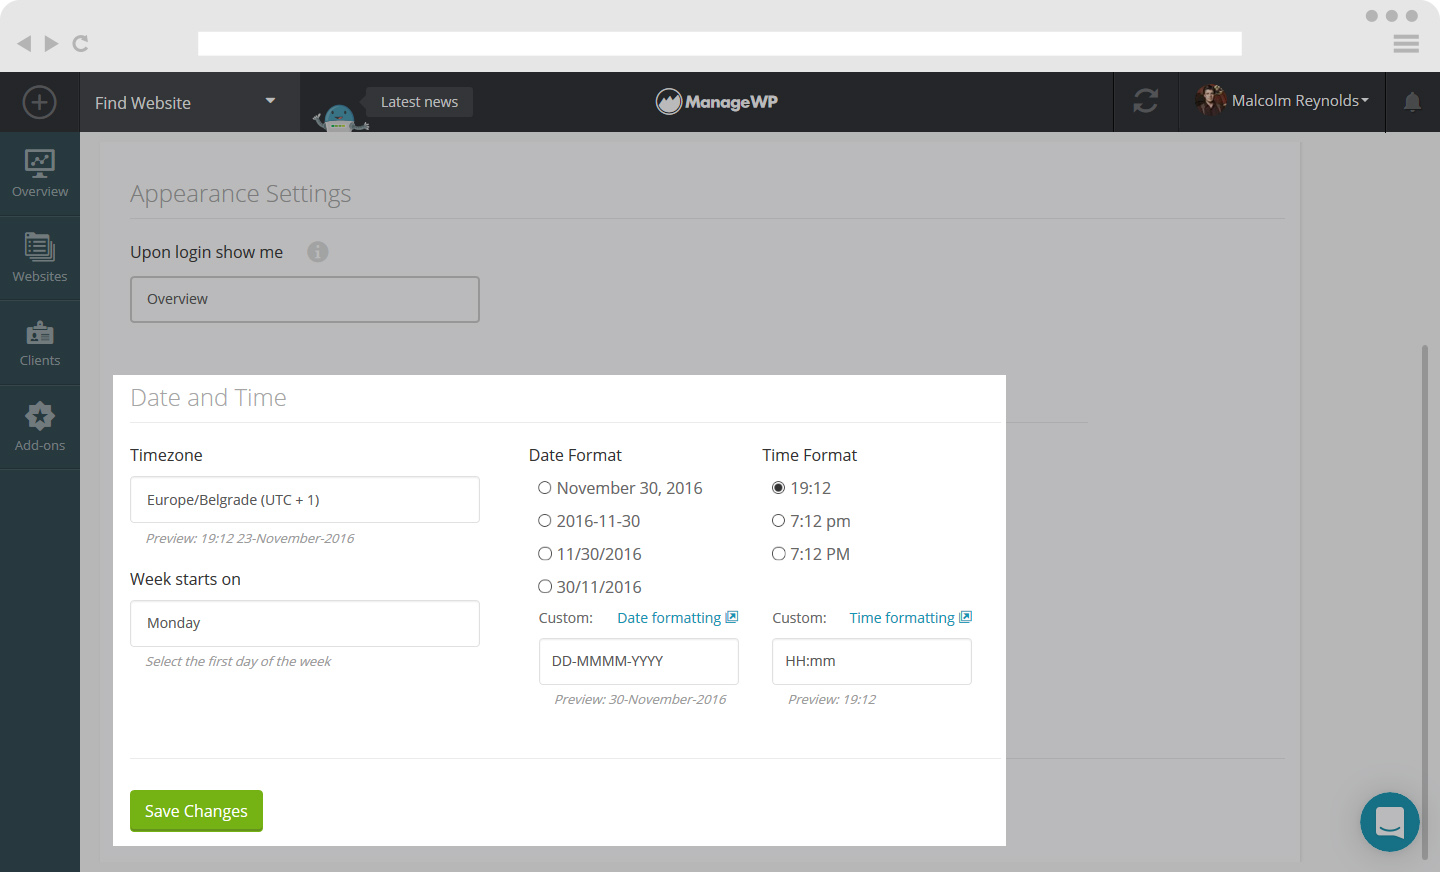Image resolution: width=1440 pixels, height=872 pixels.
Task: Select the 7:12 pm time format
Action: click(x=778, y=521)
